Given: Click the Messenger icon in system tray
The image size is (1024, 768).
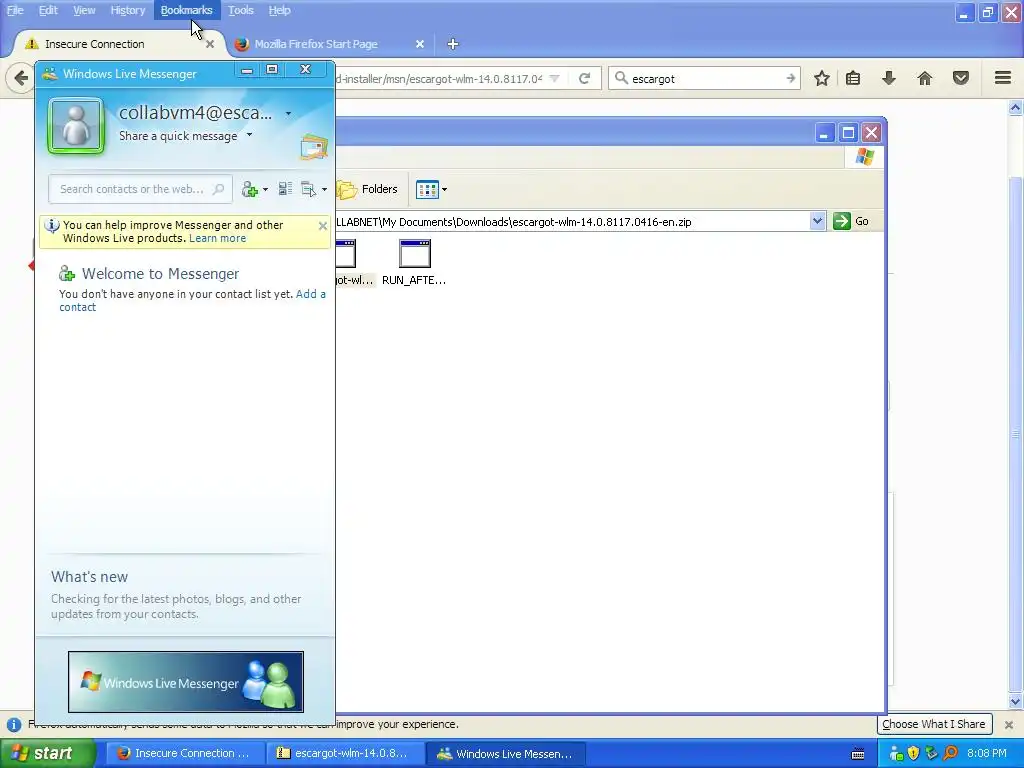Looking at the screenshot, I should pyautogui.click(x=897, y=754).
